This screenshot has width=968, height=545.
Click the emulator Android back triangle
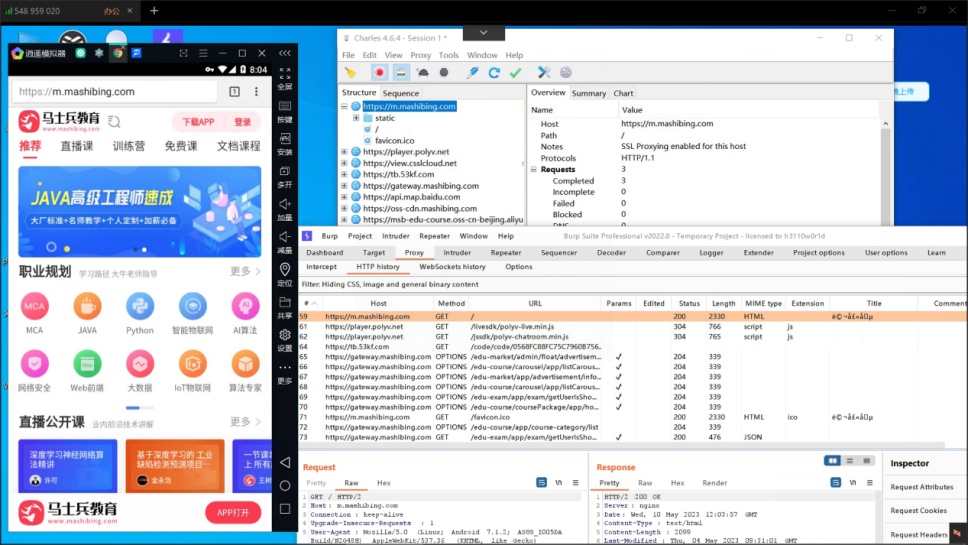pos(285,462)
